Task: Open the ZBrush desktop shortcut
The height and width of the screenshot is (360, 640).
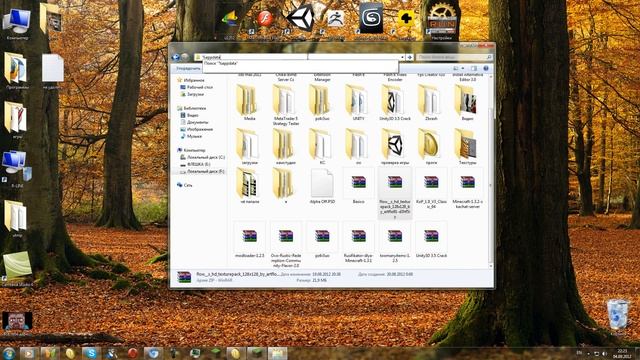Action: 336,18
